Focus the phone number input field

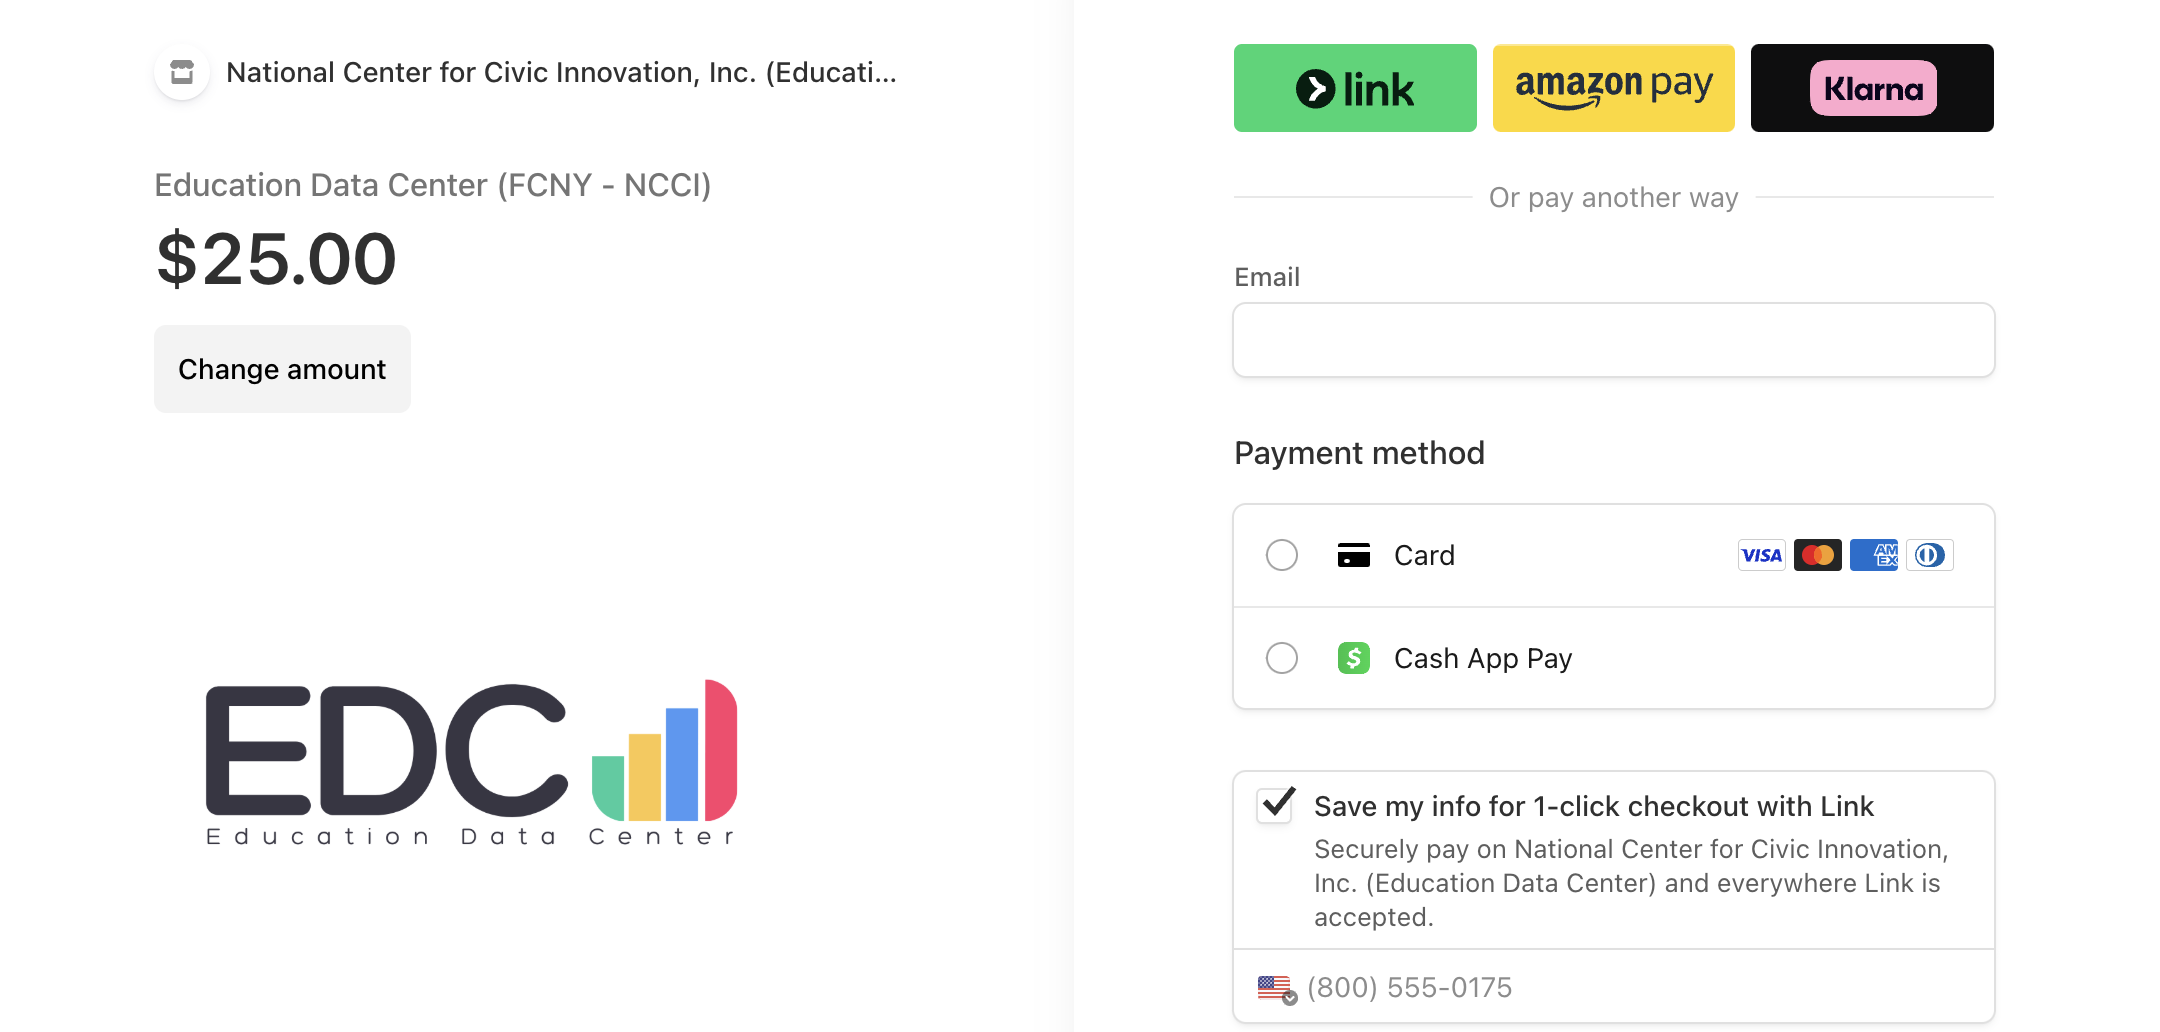(1645, 988)
